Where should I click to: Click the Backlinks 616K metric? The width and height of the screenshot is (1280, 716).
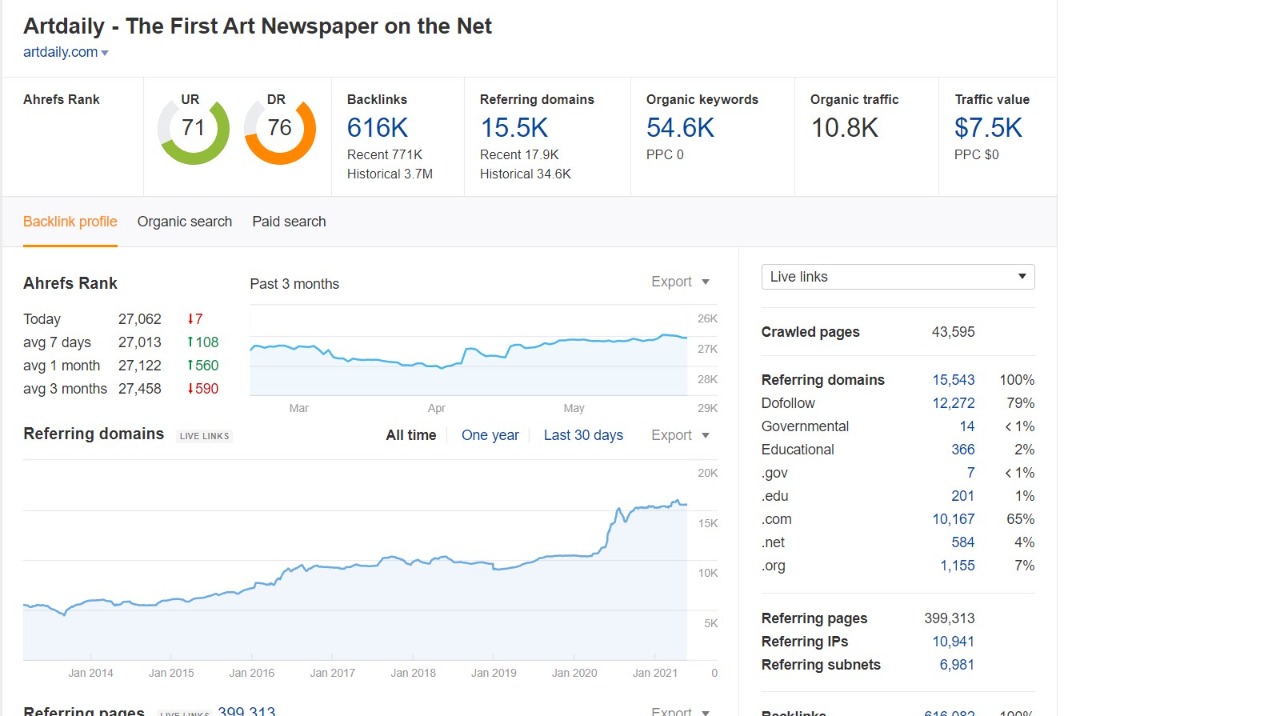pyautogui.click(x=377, y=128)
